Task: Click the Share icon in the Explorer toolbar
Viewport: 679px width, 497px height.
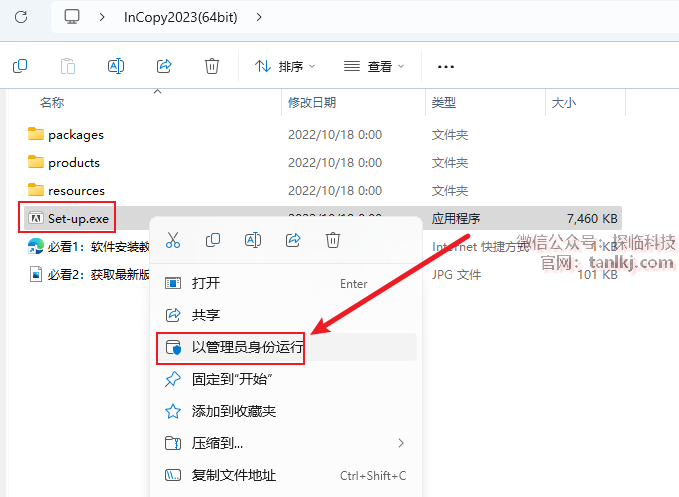Action: 164,66
